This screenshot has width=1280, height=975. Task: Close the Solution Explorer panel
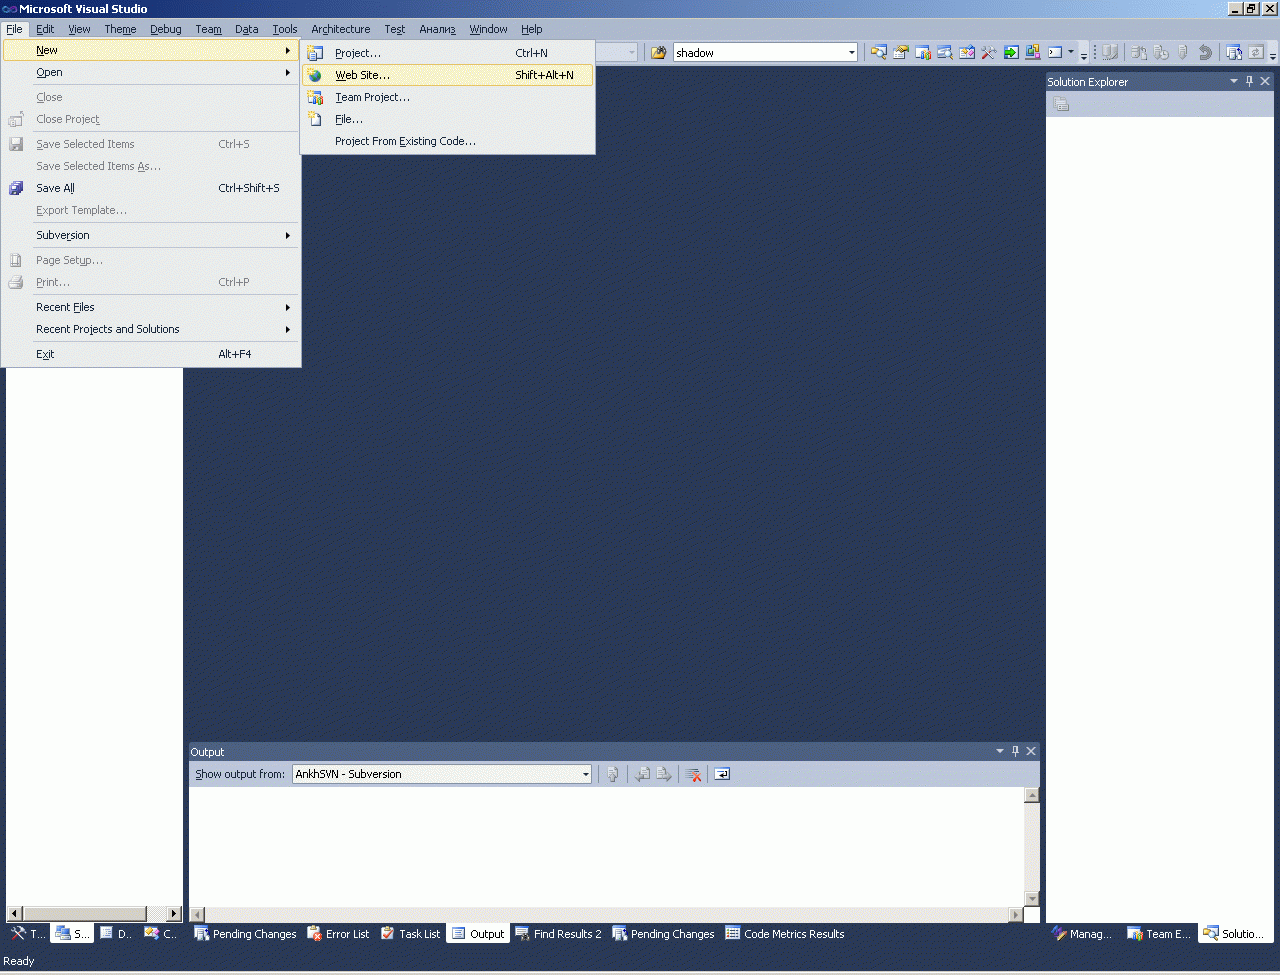[1265, 81]
